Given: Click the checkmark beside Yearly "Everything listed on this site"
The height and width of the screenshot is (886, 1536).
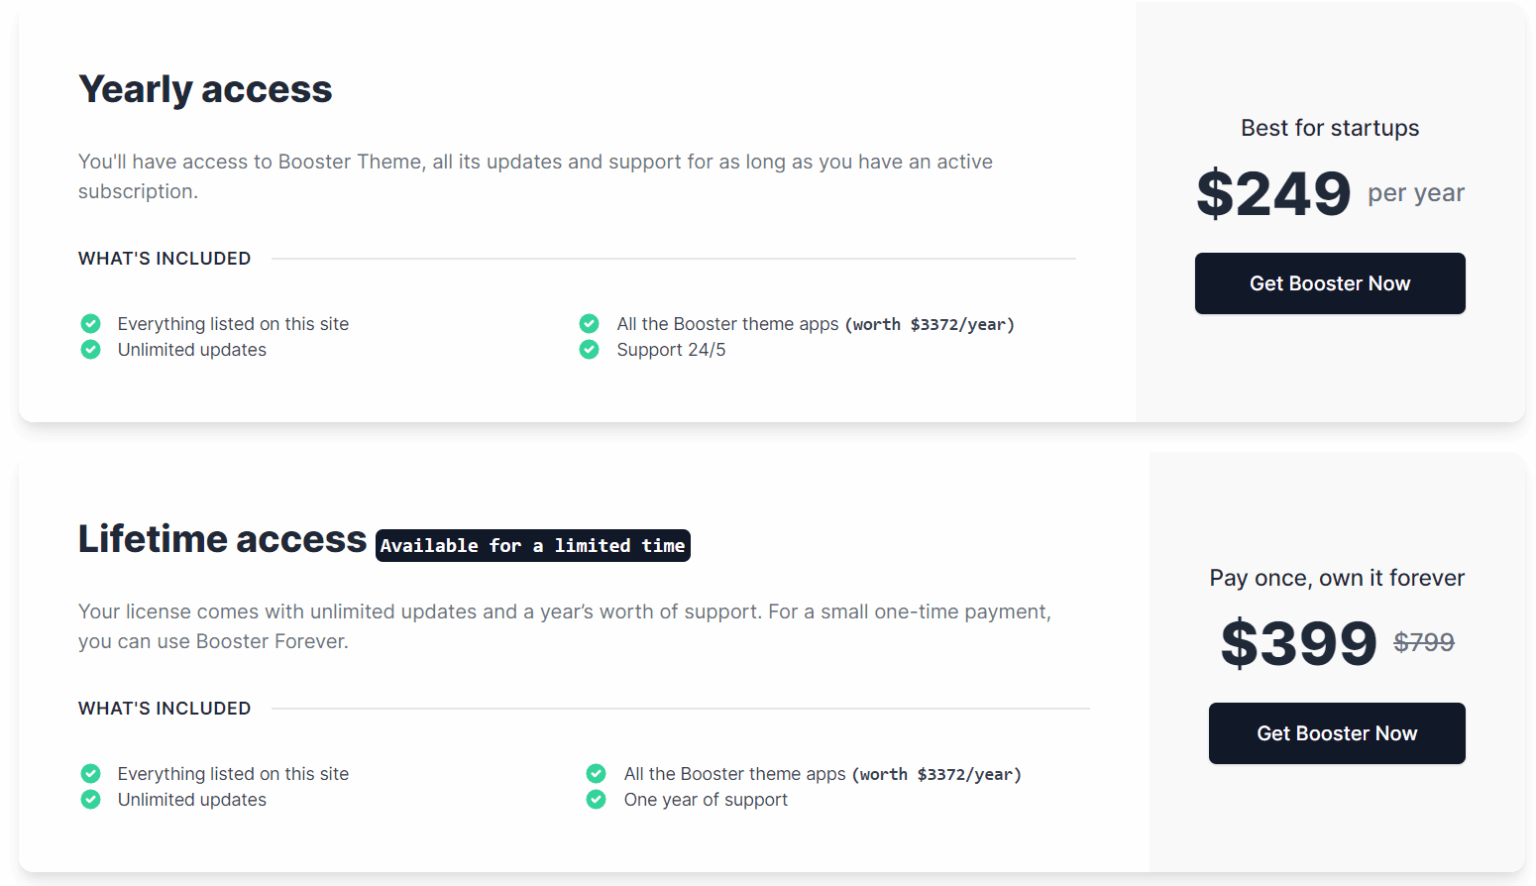Looking at the screenshot, I should coord(91,324).
